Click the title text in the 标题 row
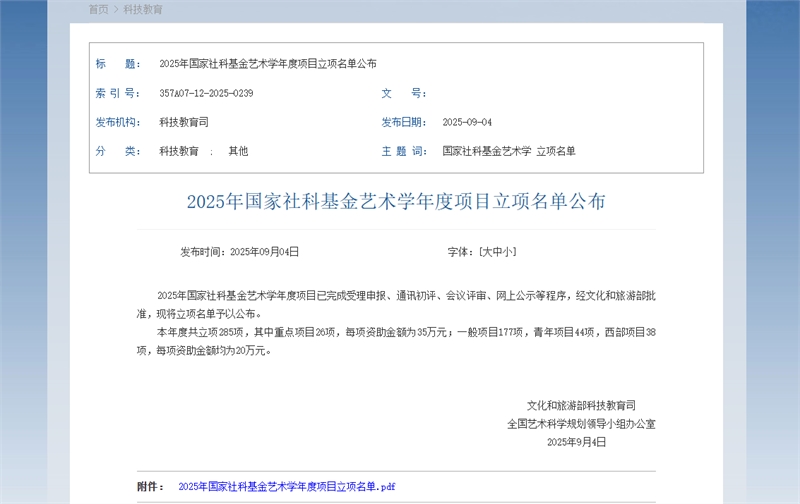Viewport: 800px width, 504px height. [x=268, y=64]
